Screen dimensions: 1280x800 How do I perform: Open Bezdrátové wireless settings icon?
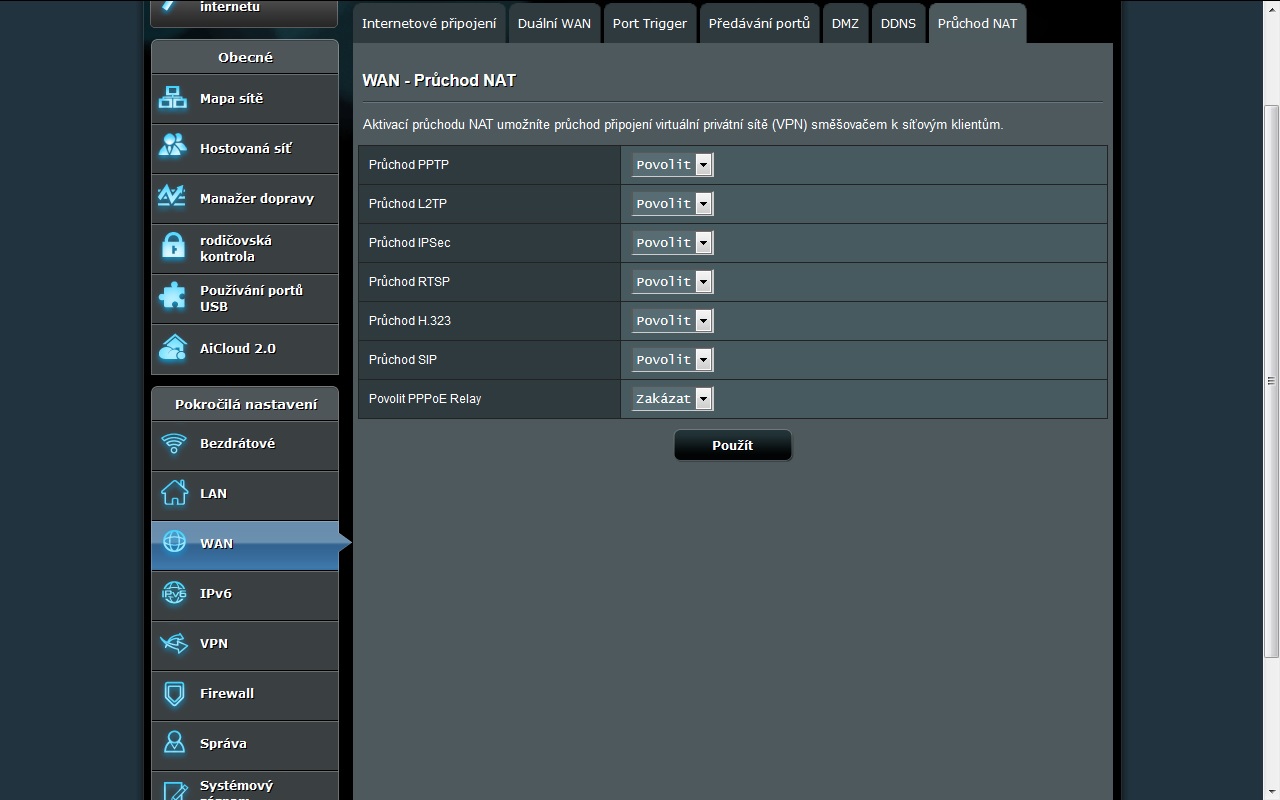pos(174,443)
